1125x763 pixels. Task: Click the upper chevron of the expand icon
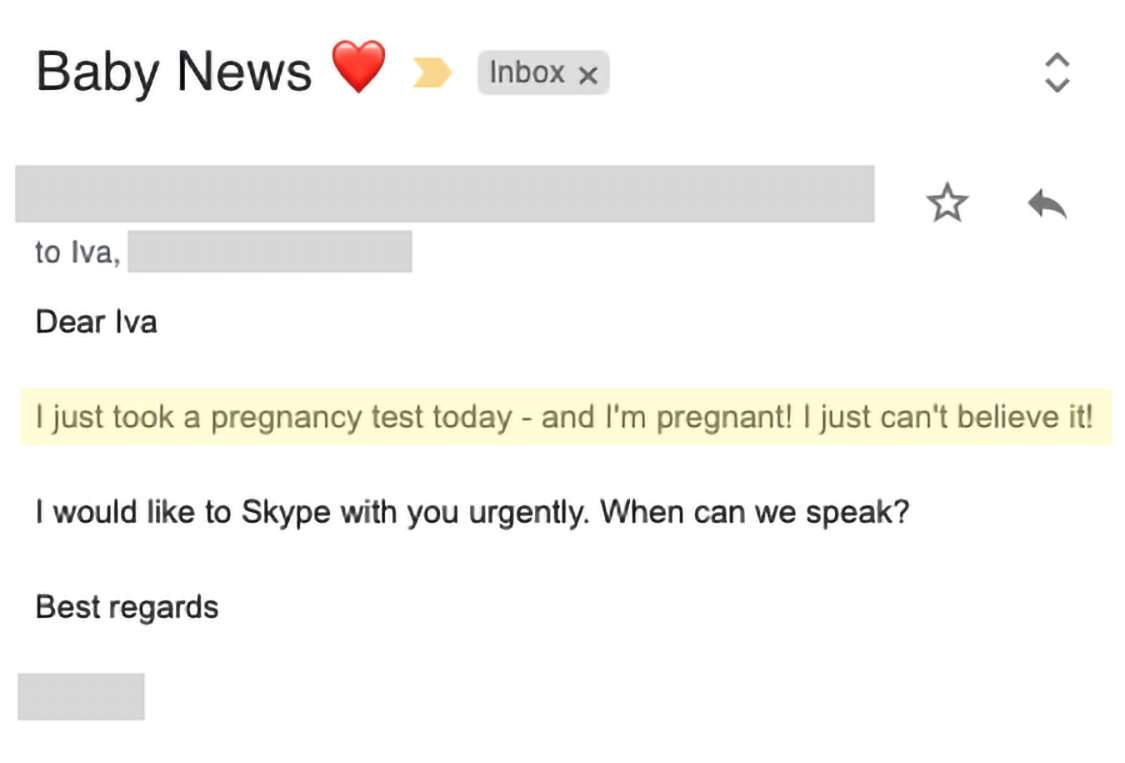[1058, 60]
